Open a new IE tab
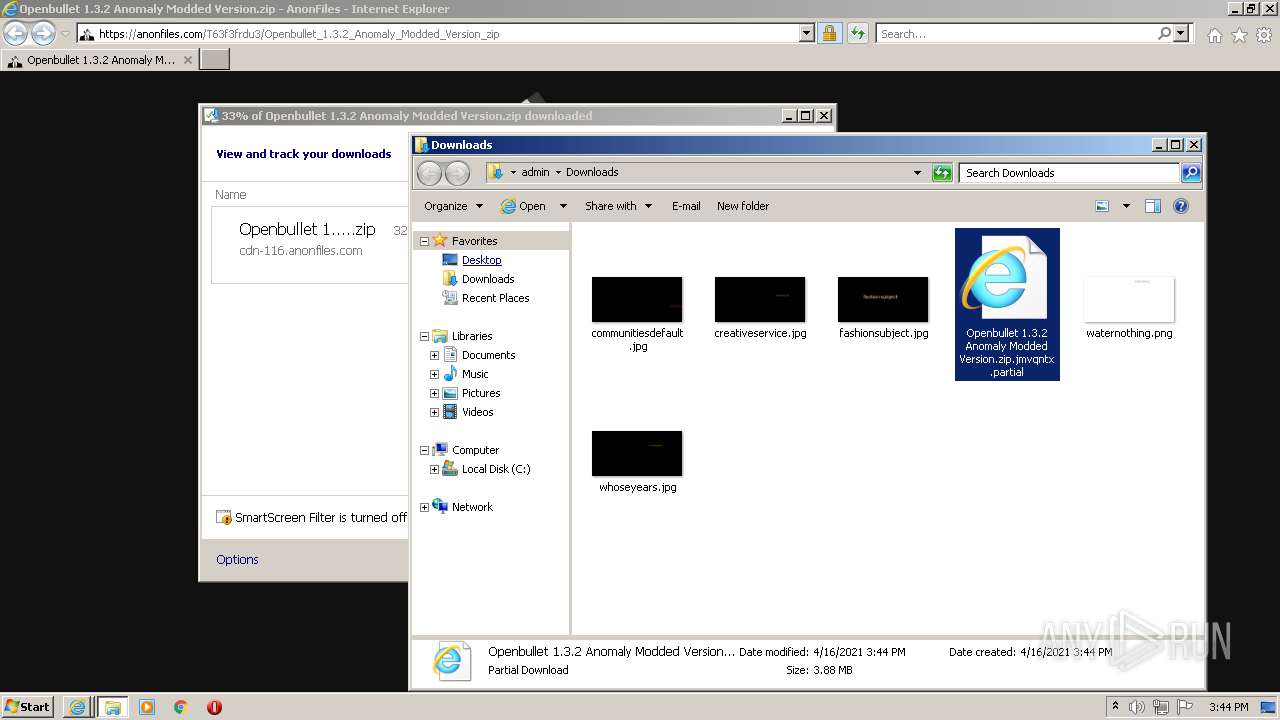1280x720 pixels. point(215,60)
